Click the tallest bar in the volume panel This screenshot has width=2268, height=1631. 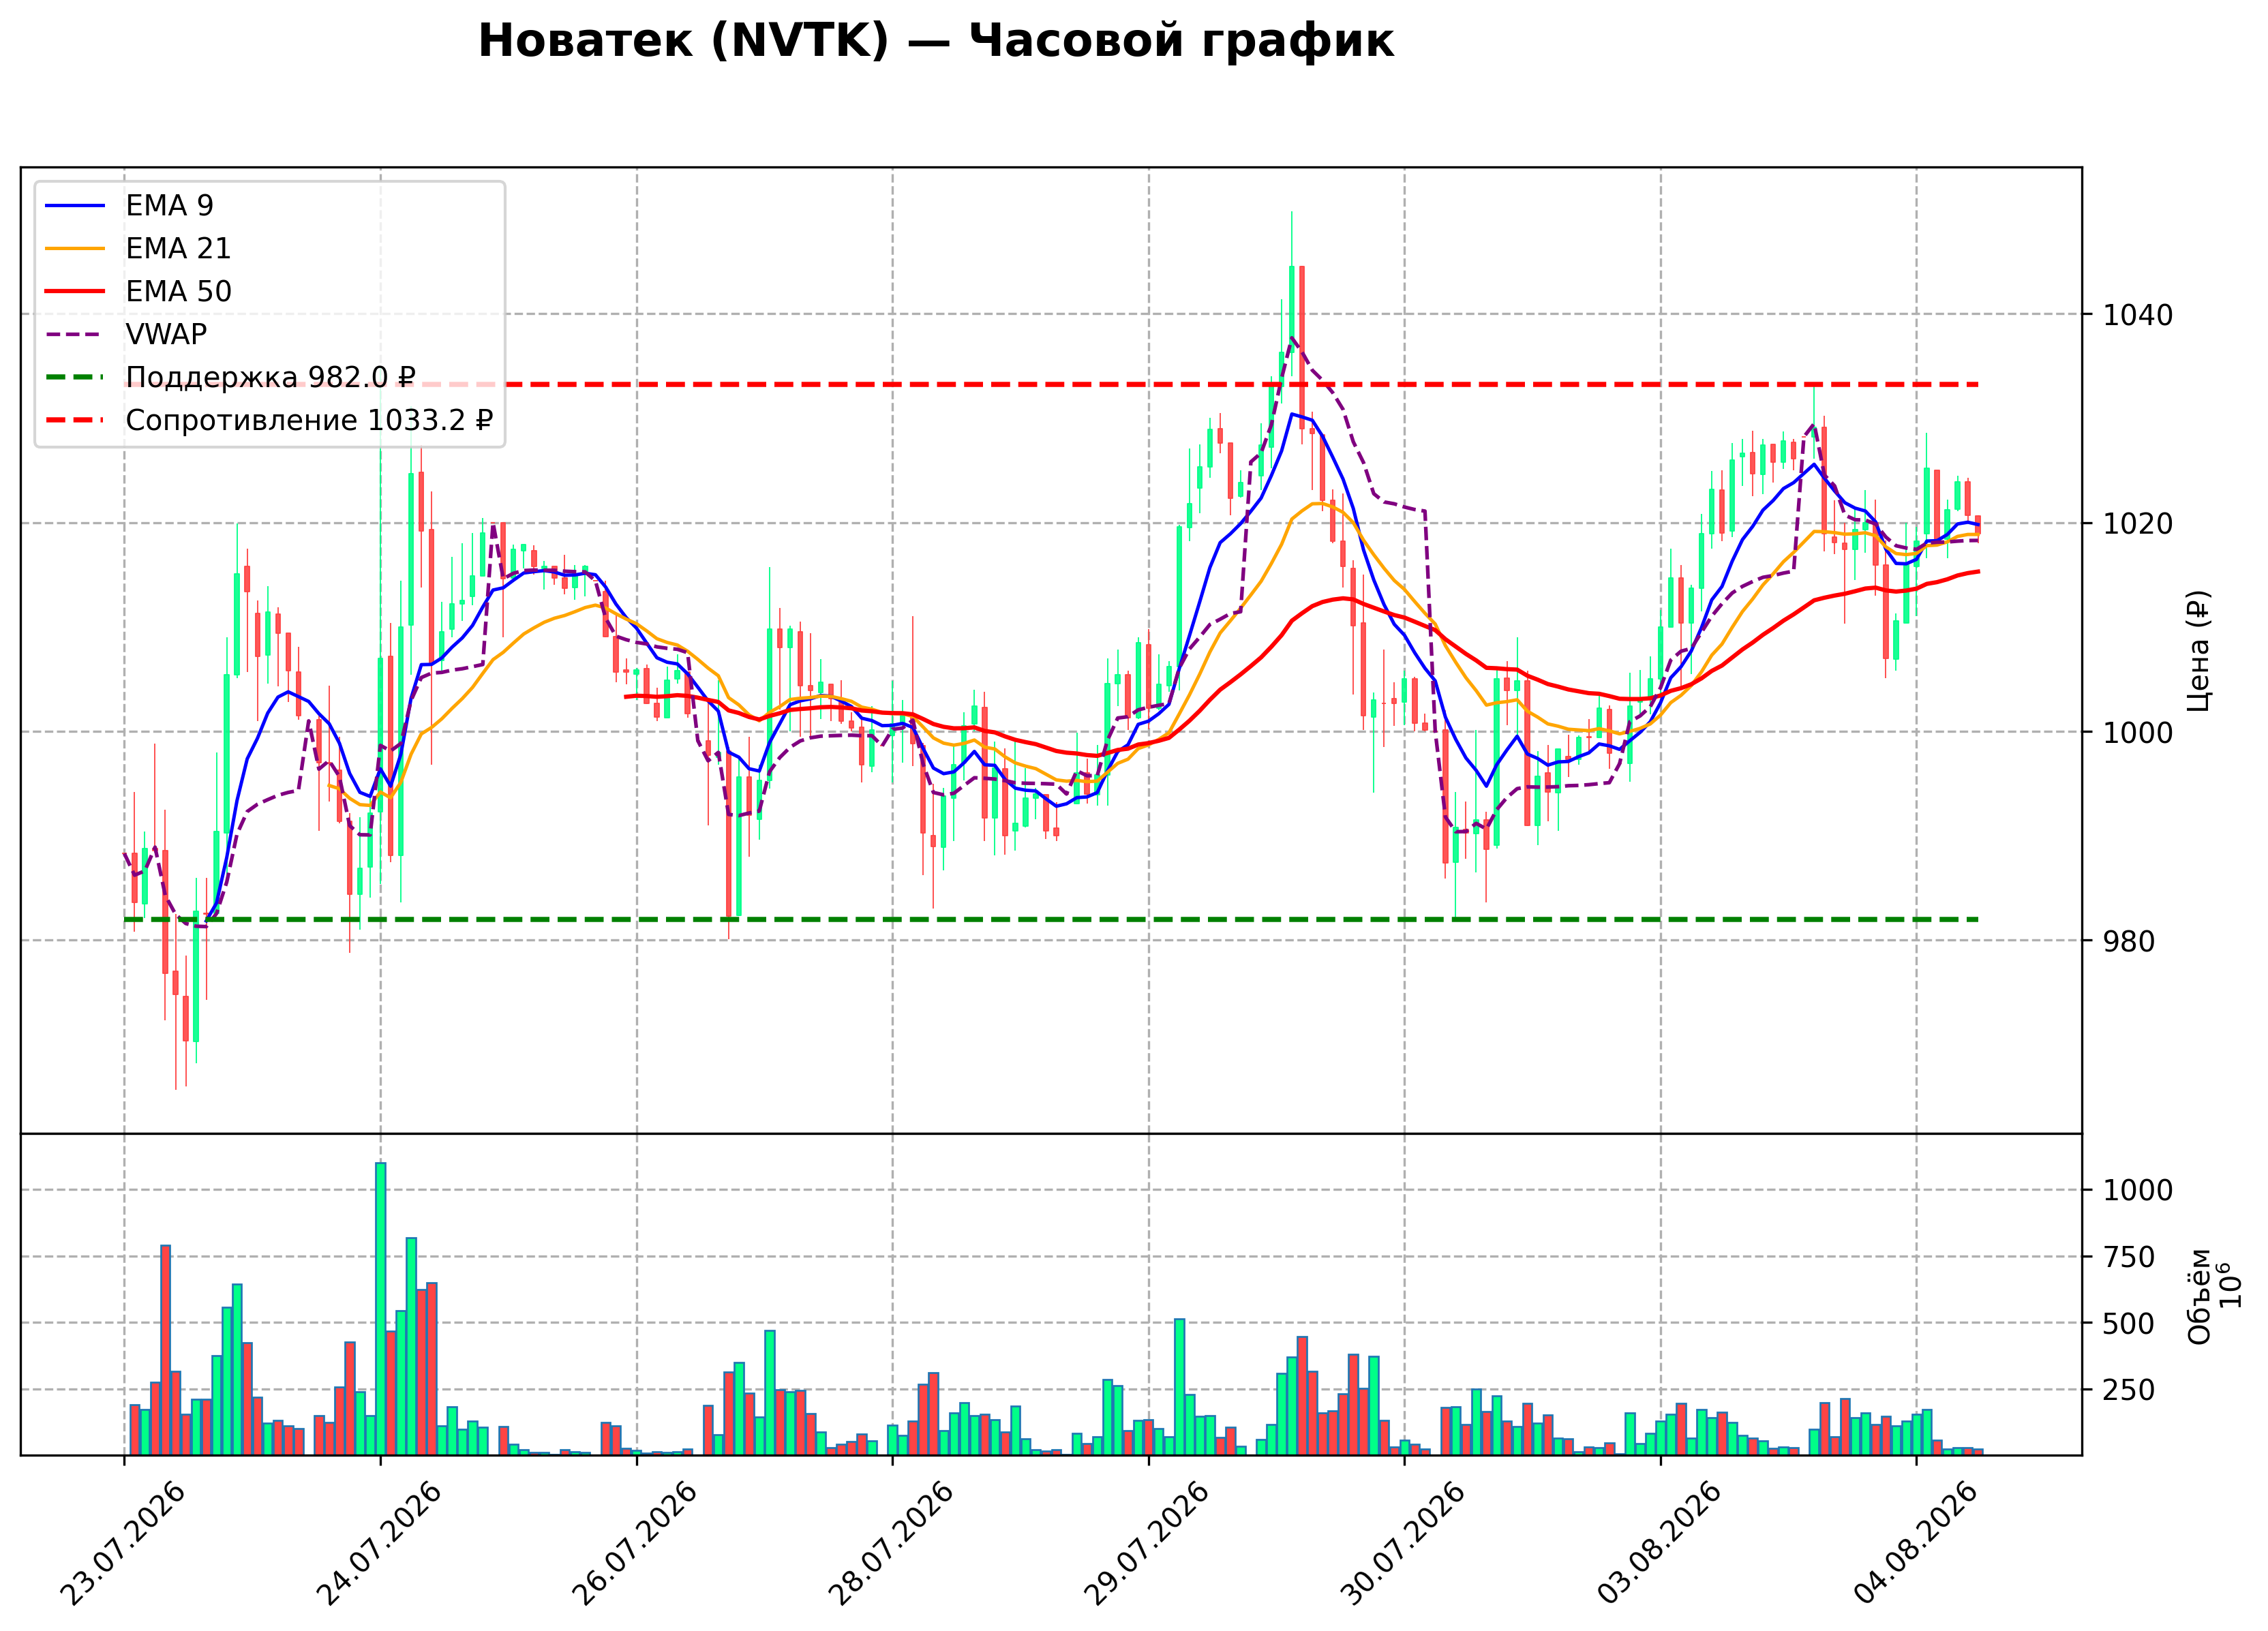(380, 1309)
